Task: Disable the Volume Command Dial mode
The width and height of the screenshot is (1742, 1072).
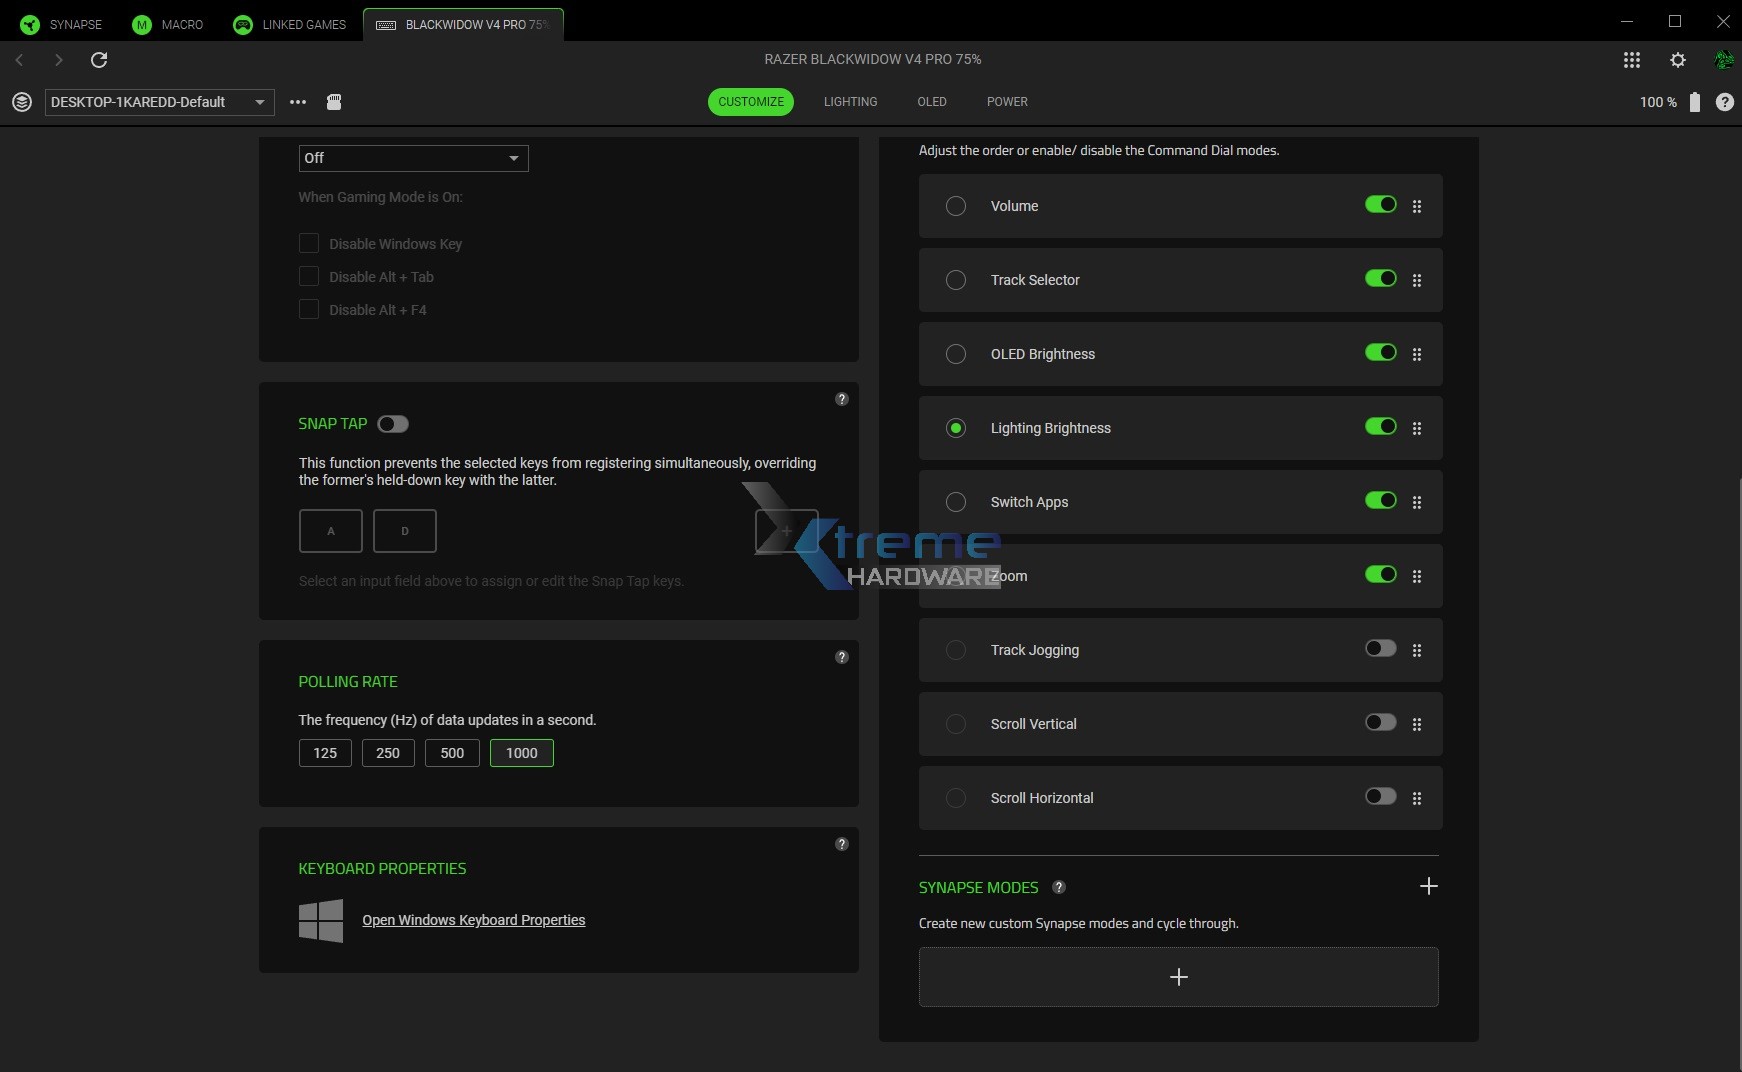Action: pyautogui.click(x=1380, y=204)
